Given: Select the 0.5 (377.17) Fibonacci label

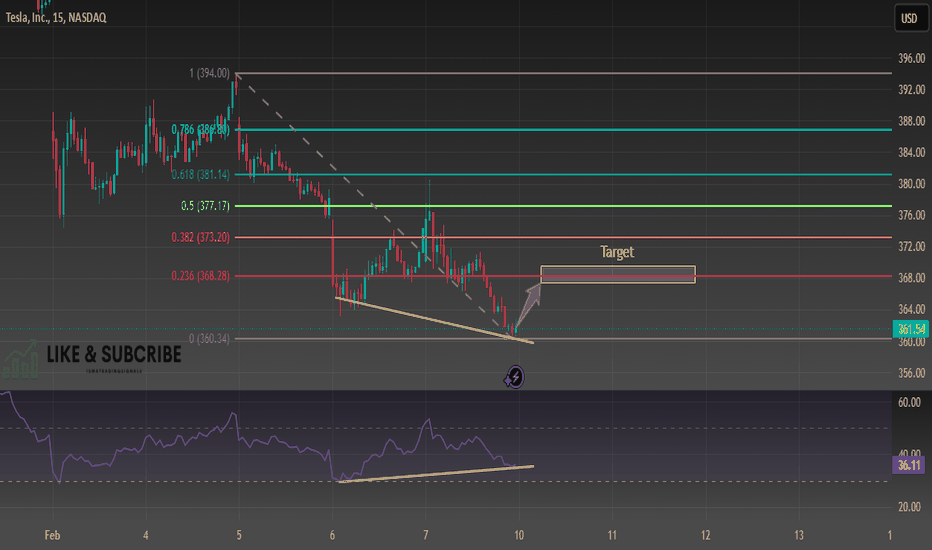Looking at the screenshot, I should click(205, 206).
